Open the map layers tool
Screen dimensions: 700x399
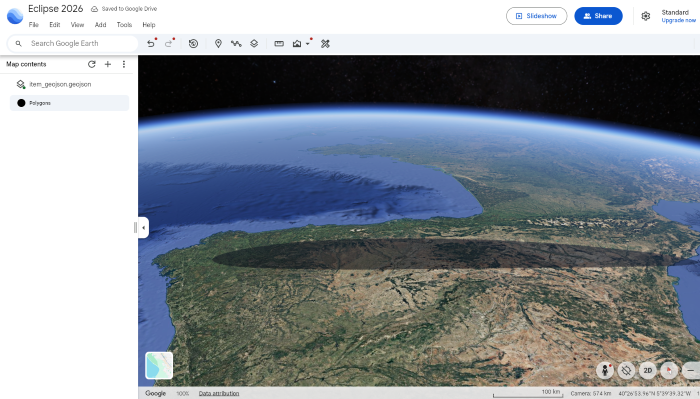click(254, 44)
